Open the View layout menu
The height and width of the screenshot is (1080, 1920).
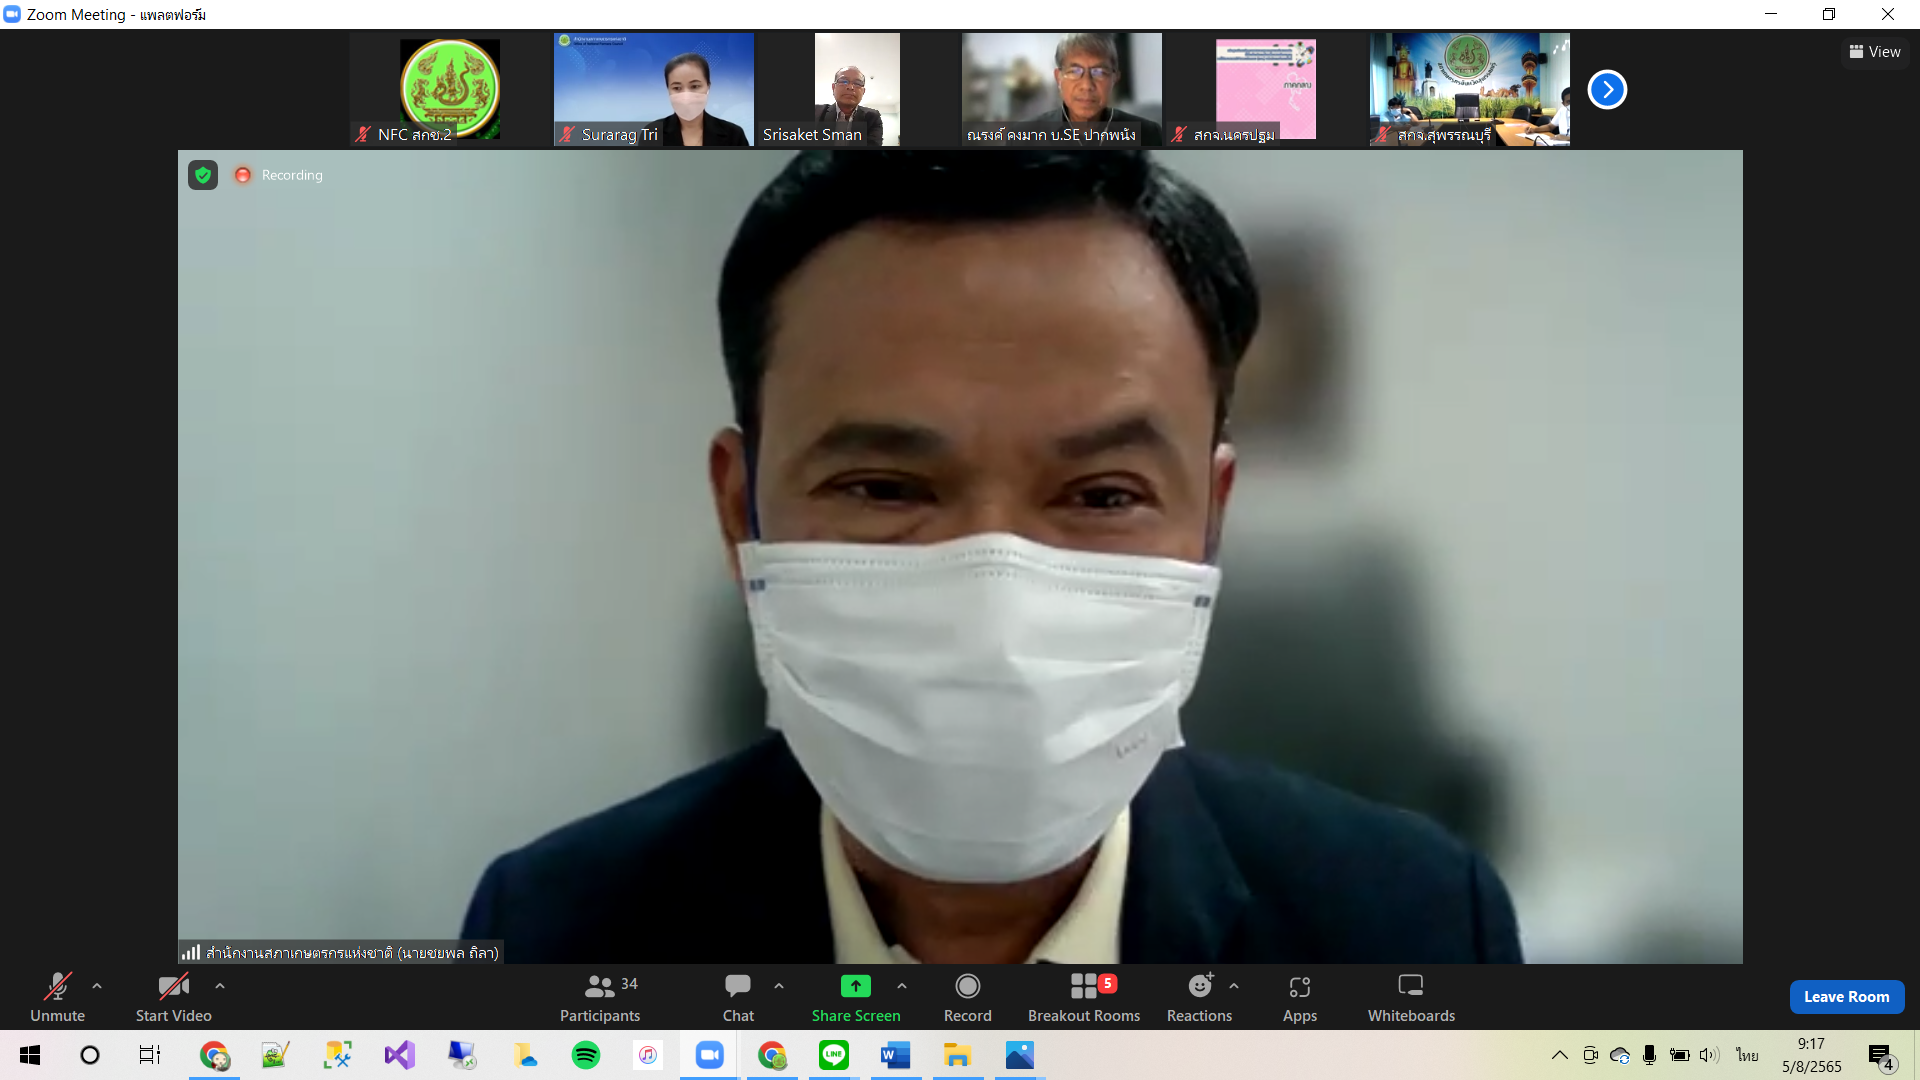coord(1875,52)
